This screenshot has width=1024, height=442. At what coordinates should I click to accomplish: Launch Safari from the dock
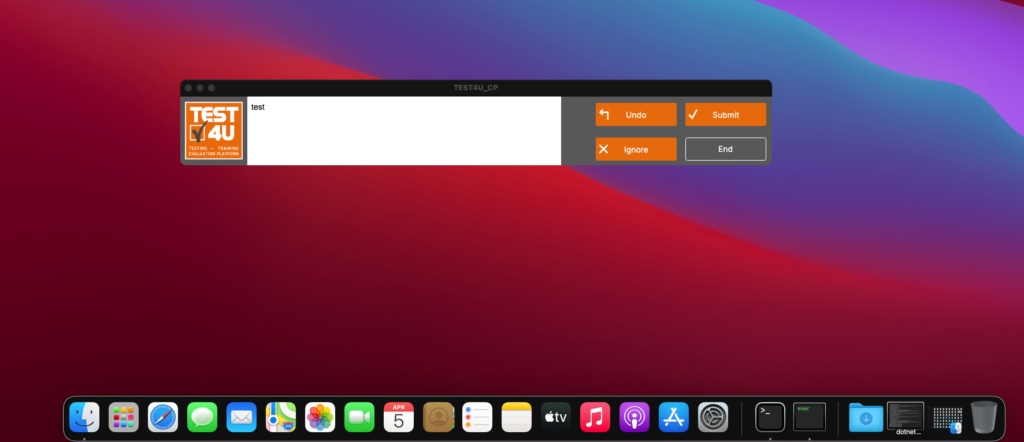point(163,417)
